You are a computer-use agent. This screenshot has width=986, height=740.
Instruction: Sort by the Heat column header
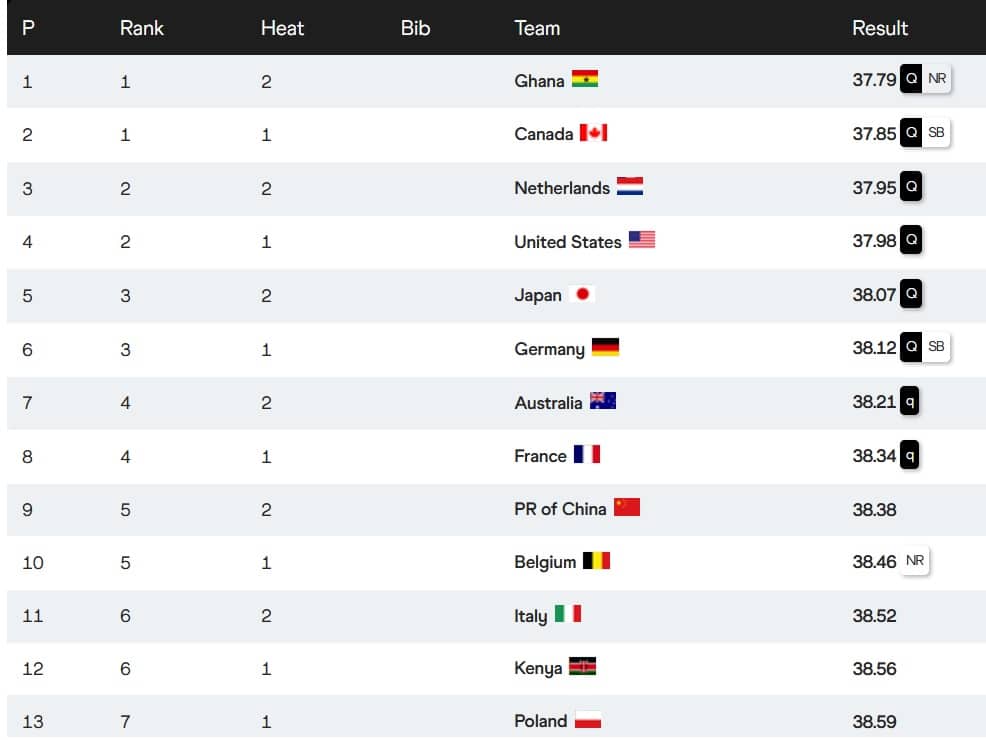click(x=282, y=28)
